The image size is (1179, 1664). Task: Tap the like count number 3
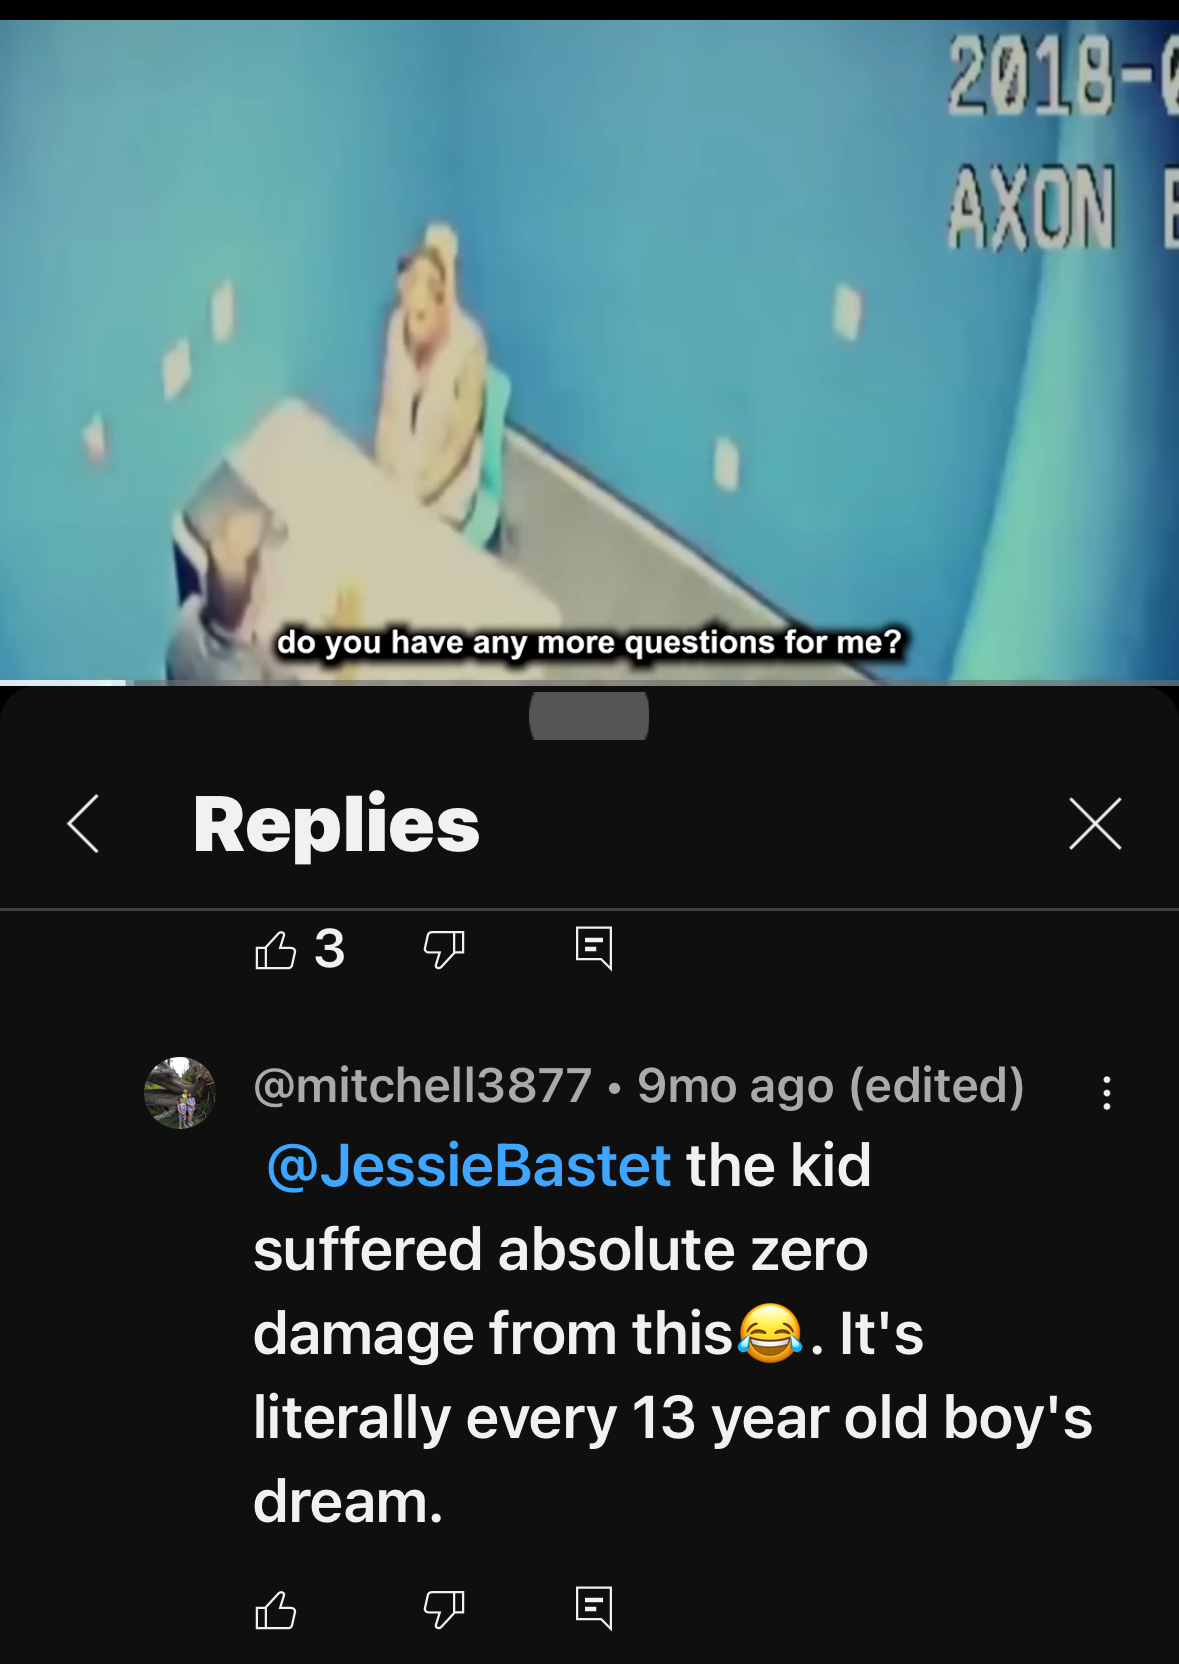[329, 949]
